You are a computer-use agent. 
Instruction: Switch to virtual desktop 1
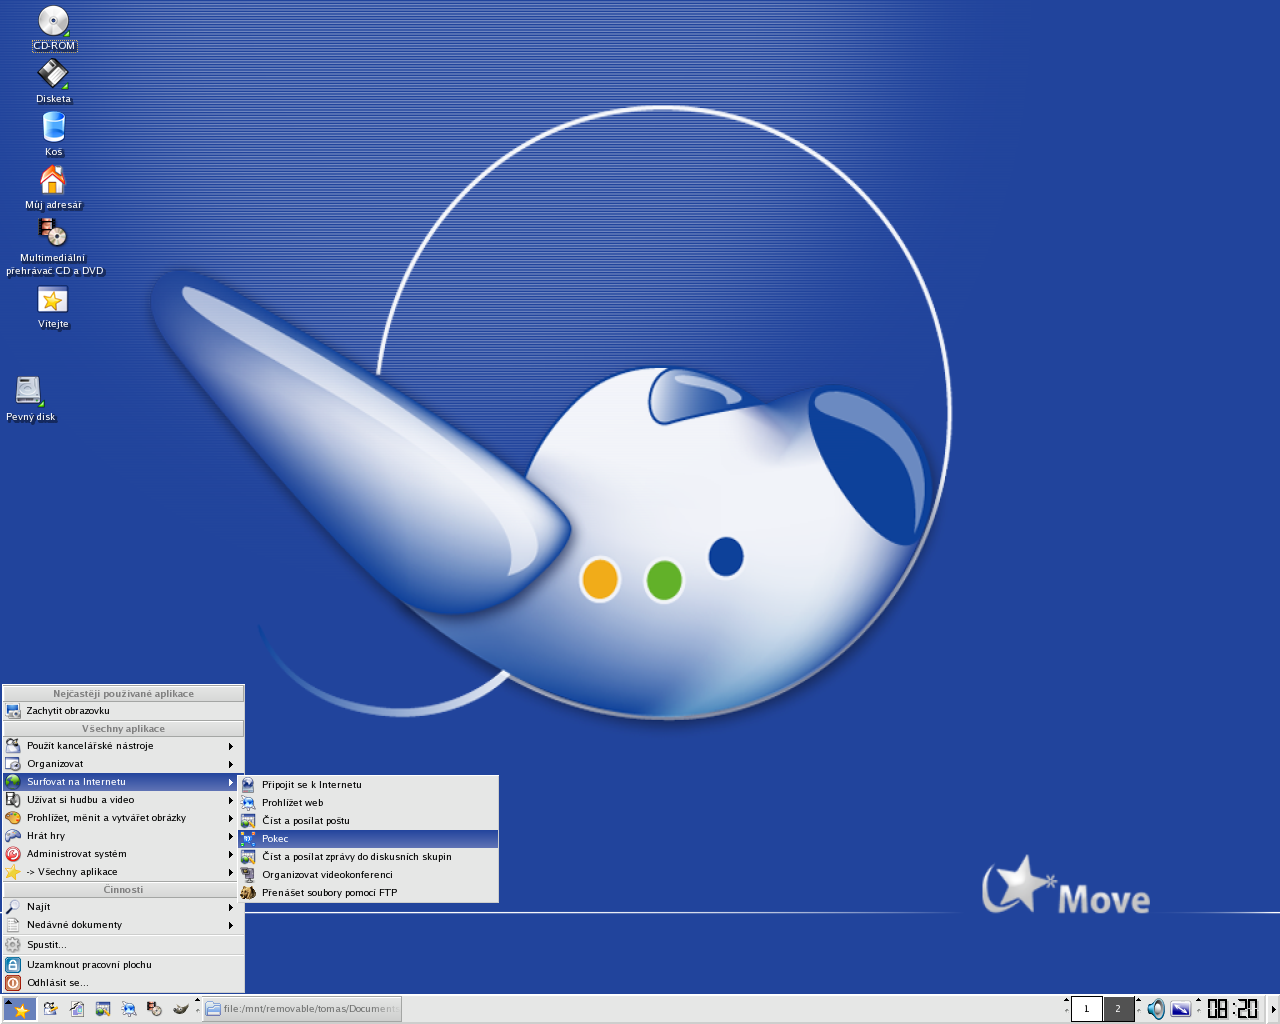pos(1087,1009)
